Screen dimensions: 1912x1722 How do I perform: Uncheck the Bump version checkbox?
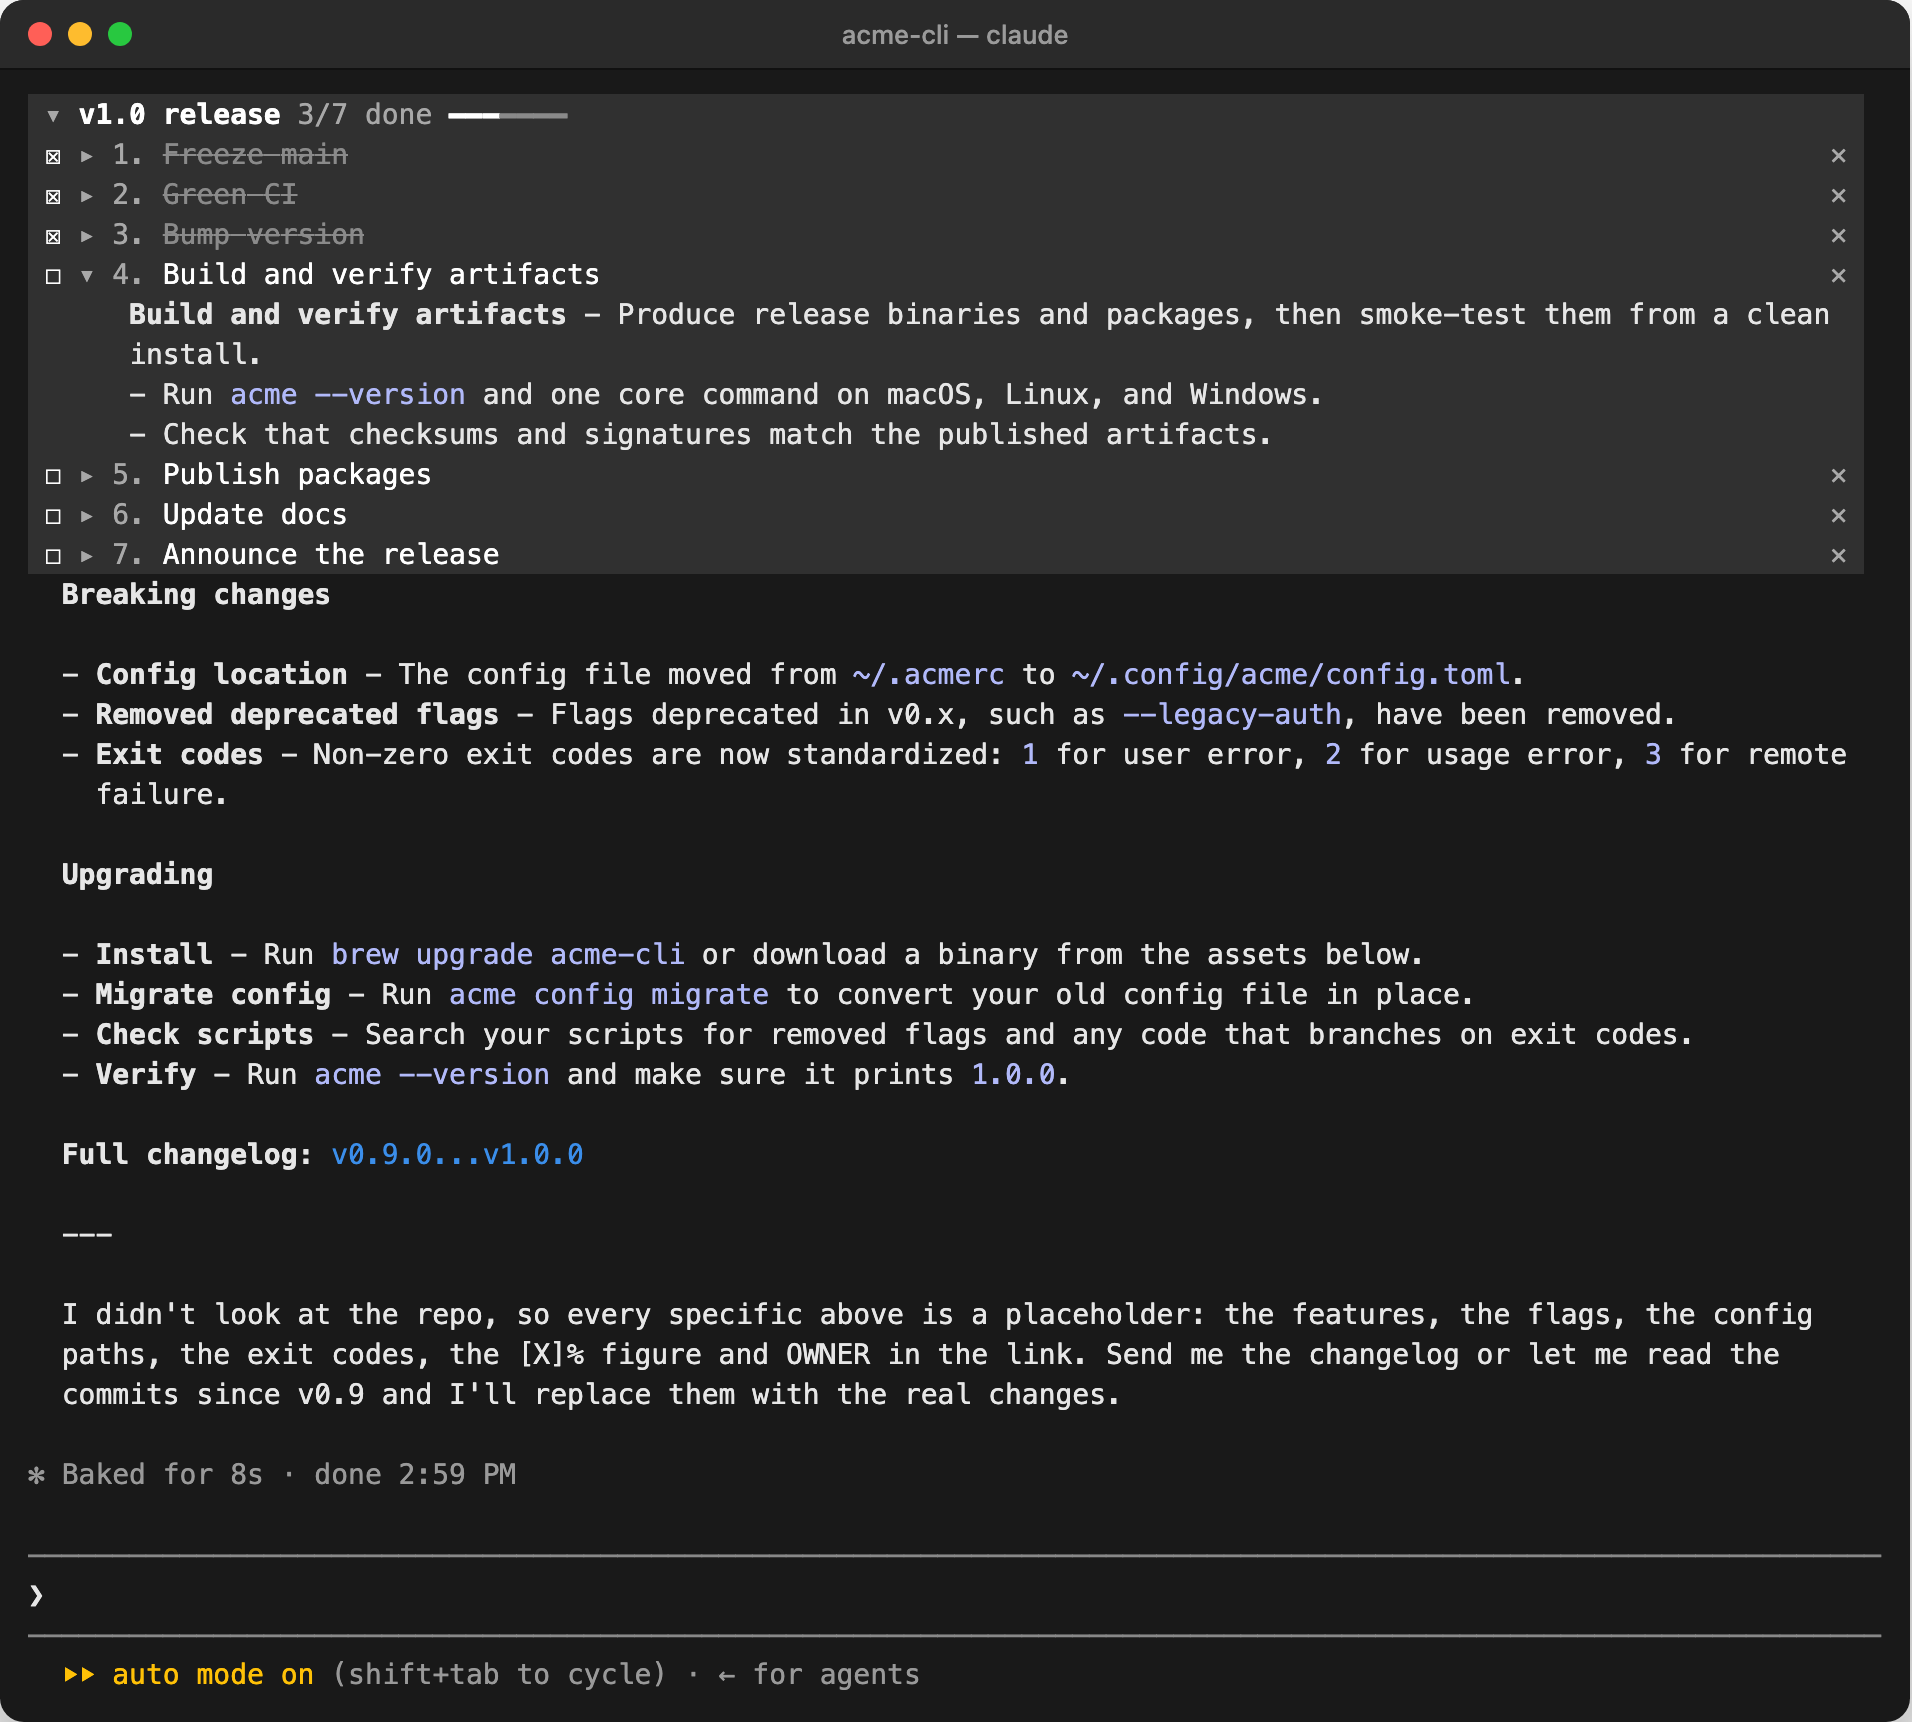click(x=53, y=236)
